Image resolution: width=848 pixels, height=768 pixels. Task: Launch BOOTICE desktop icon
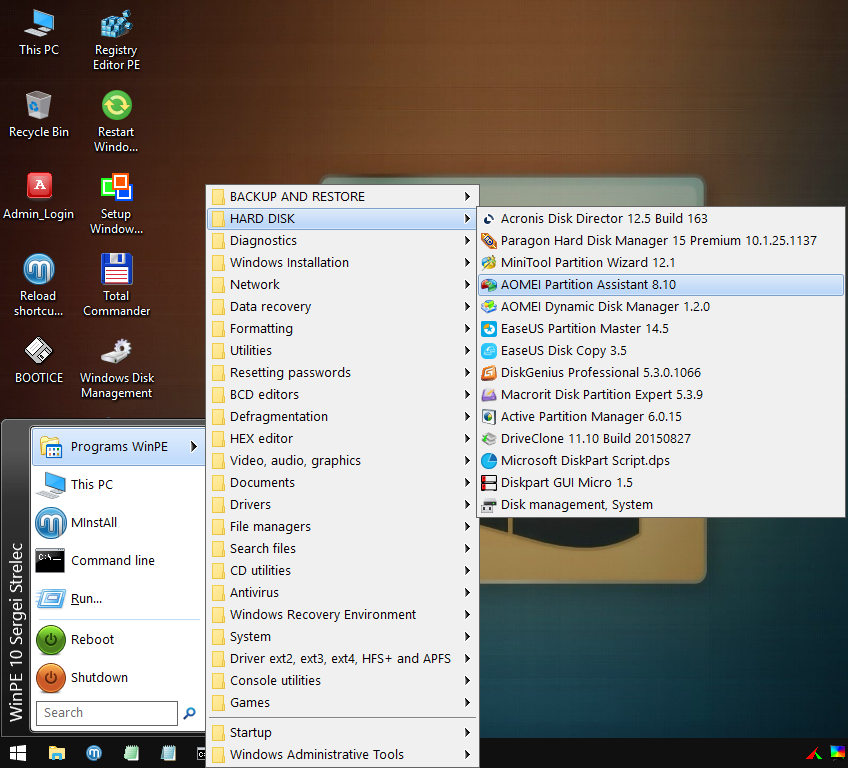tap(38, 361)
